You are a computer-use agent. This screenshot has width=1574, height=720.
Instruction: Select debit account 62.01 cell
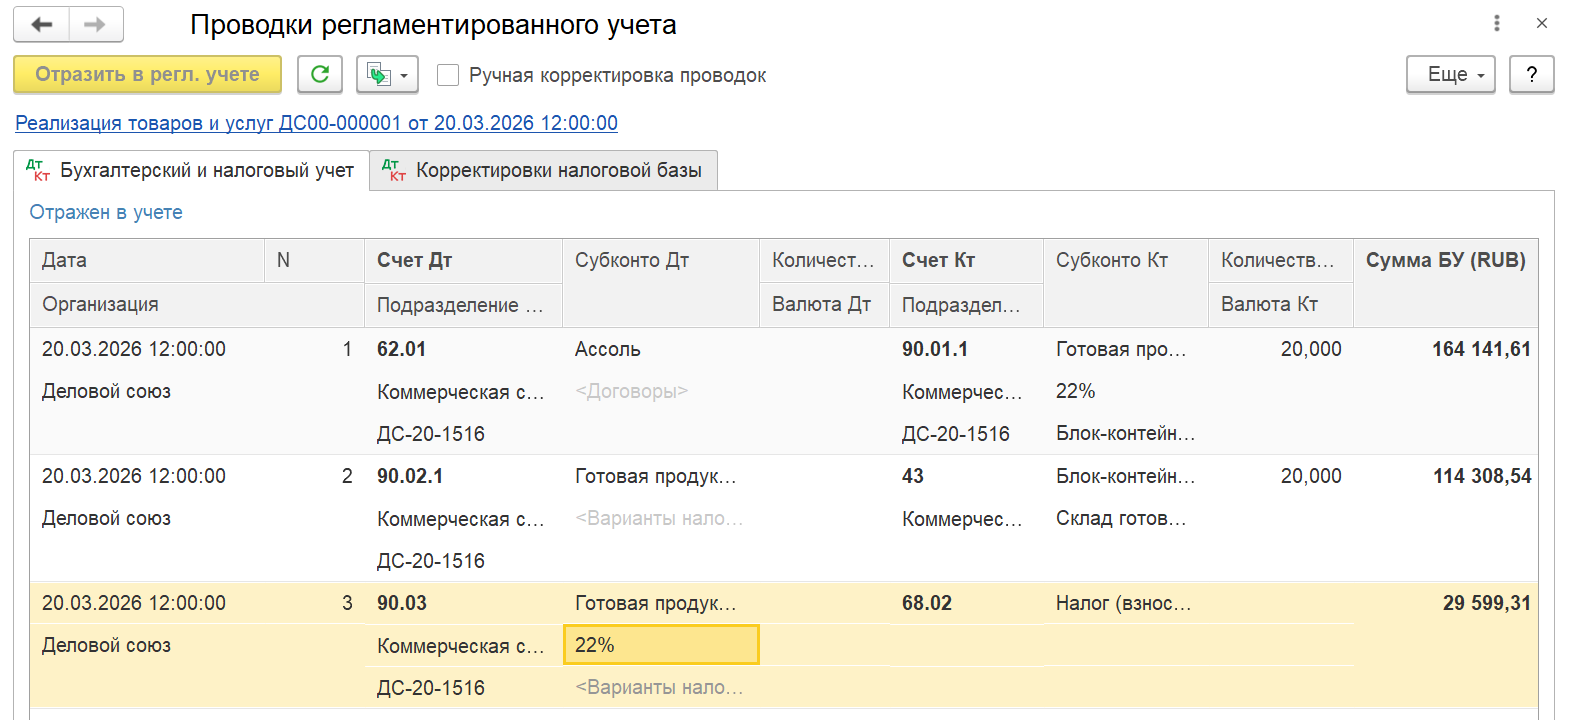(463, 349)
